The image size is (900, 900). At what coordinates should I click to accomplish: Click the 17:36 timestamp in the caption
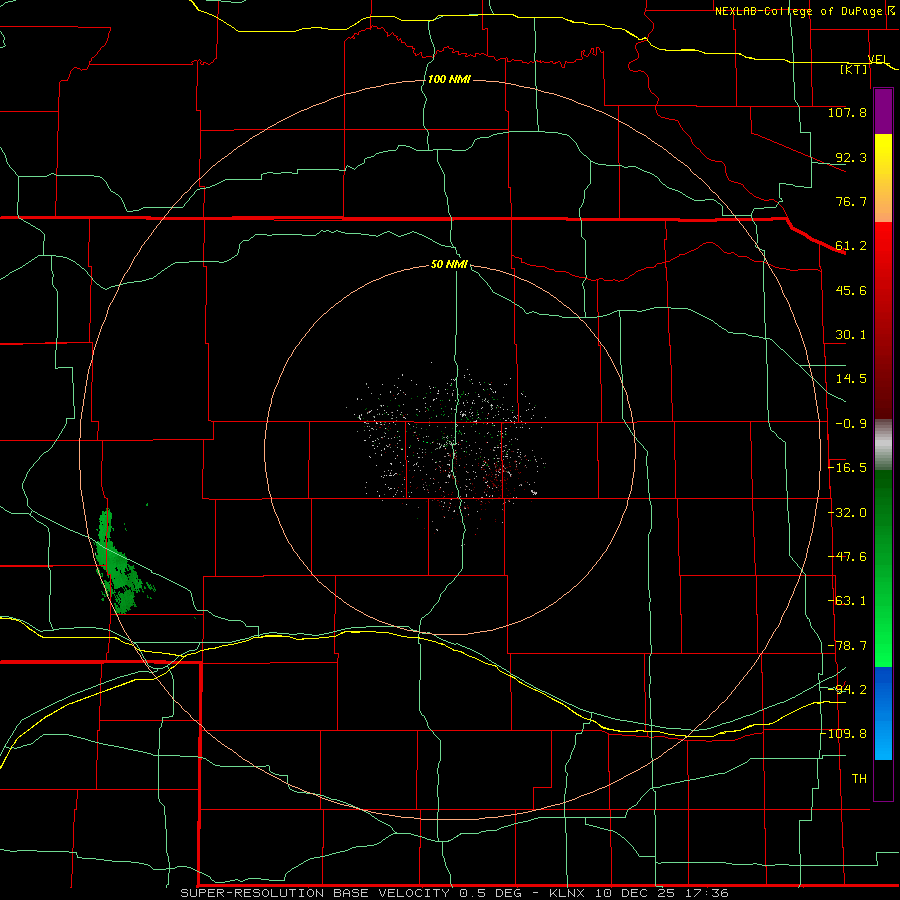[x=709, y=893]
